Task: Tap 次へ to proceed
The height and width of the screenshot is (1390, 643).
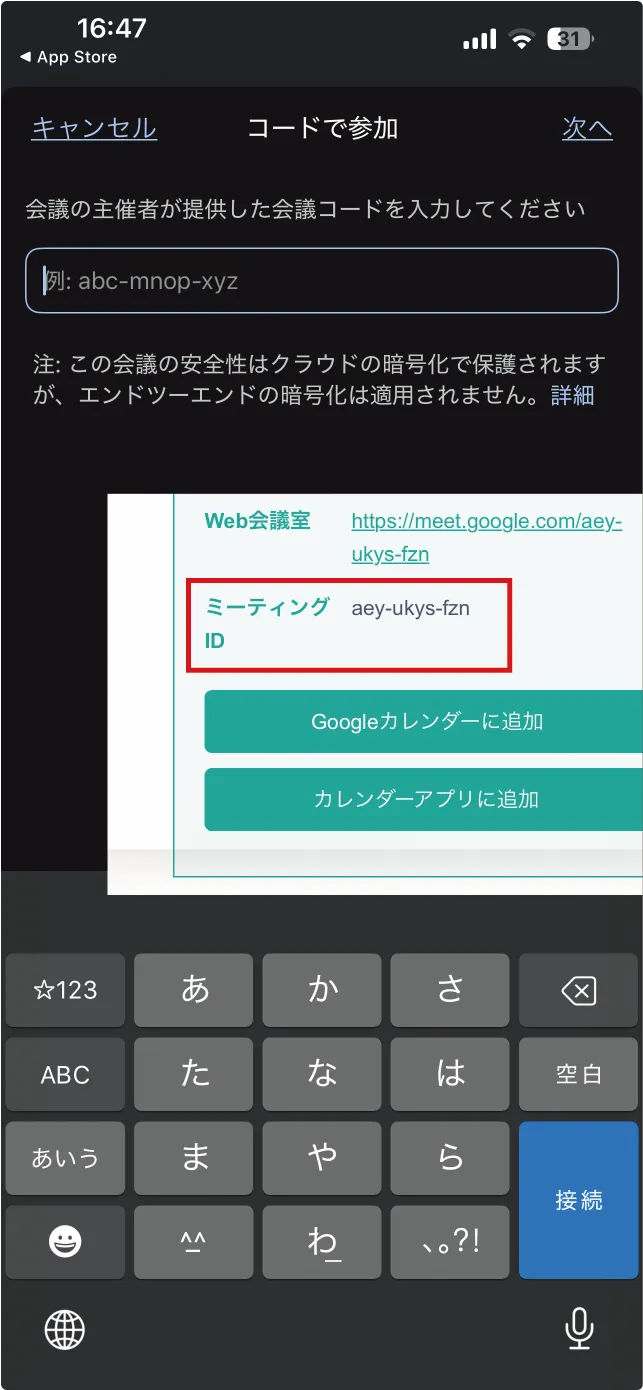Action: coord(587,128)
